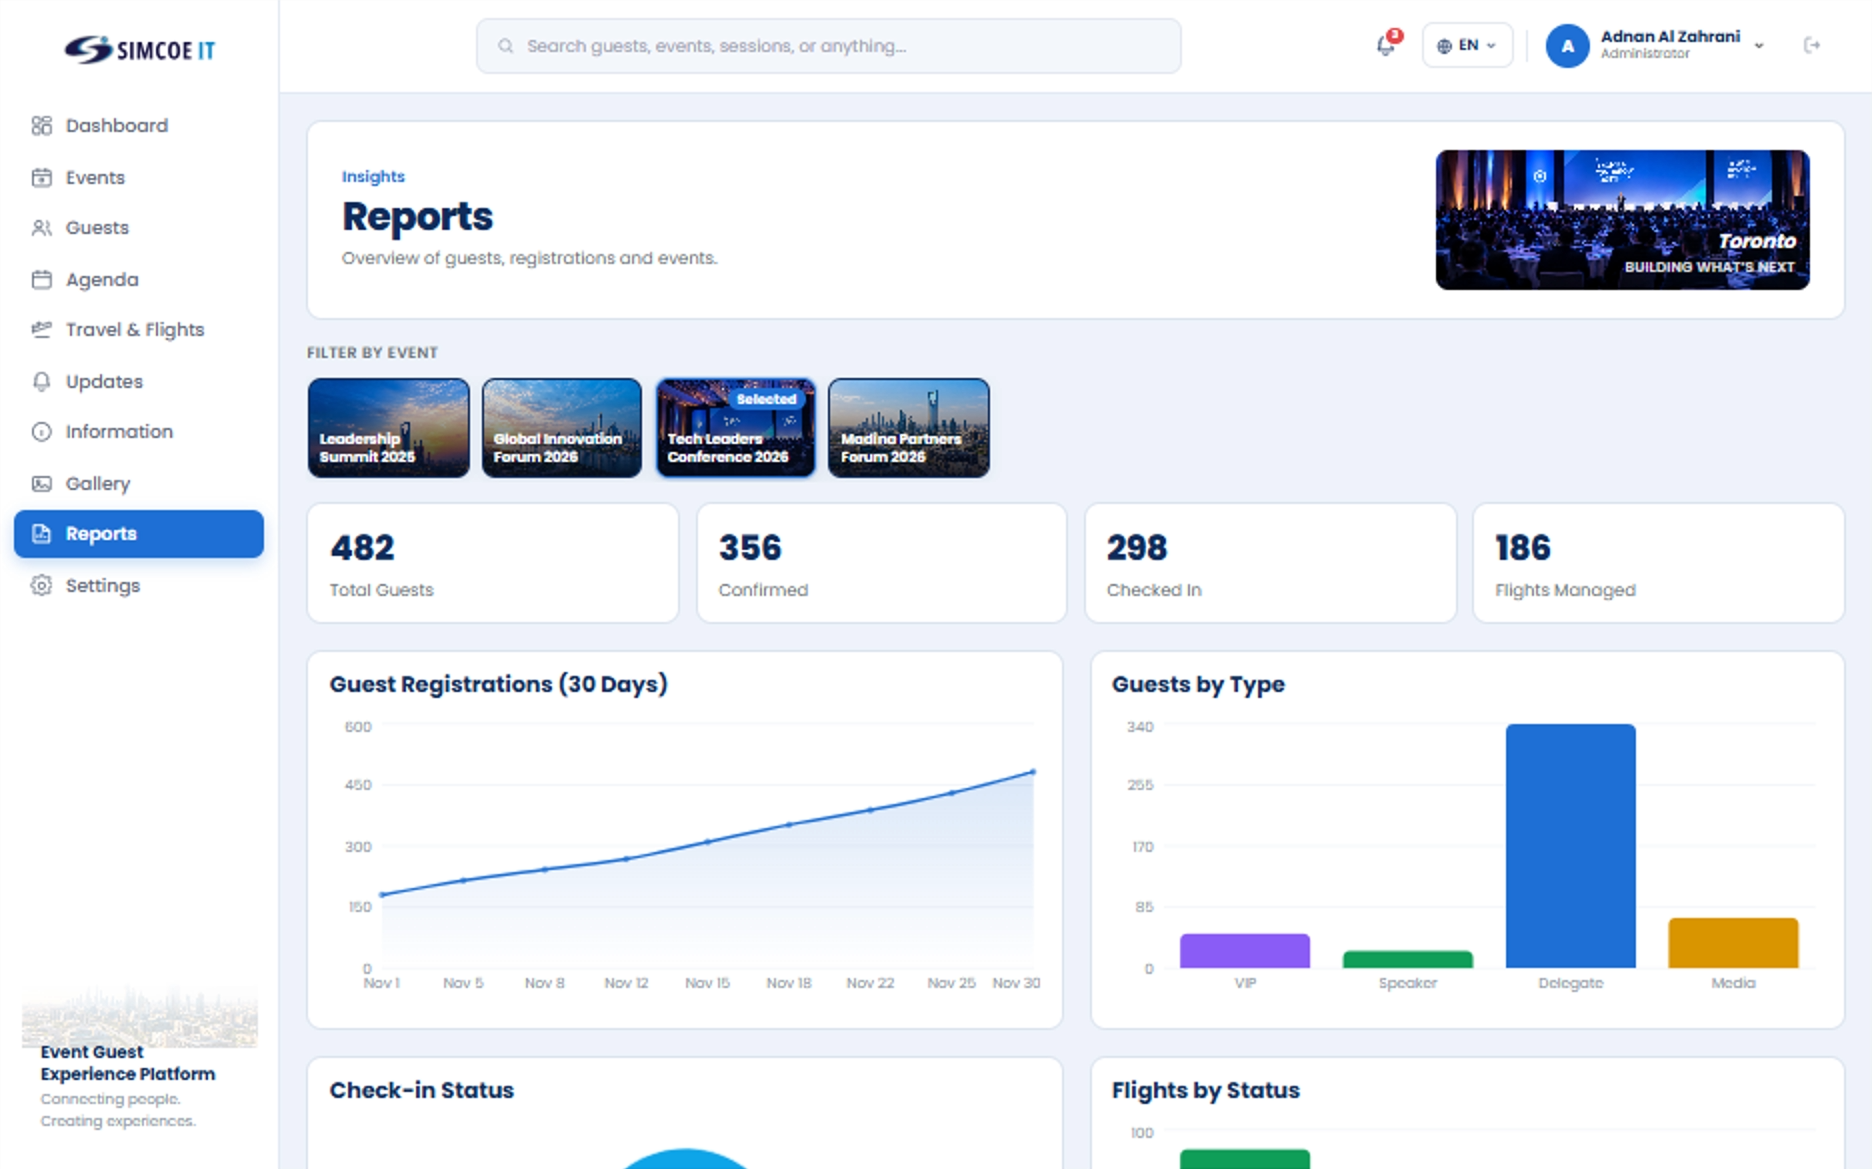Open the notifications bell with red badge
This screenshot has height=1169, width=1872.
(x=1387, y=44)
